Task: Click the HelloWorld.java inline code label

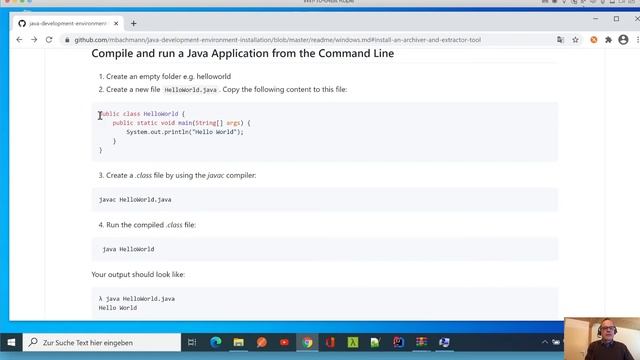Action: [x=190, y=90]
